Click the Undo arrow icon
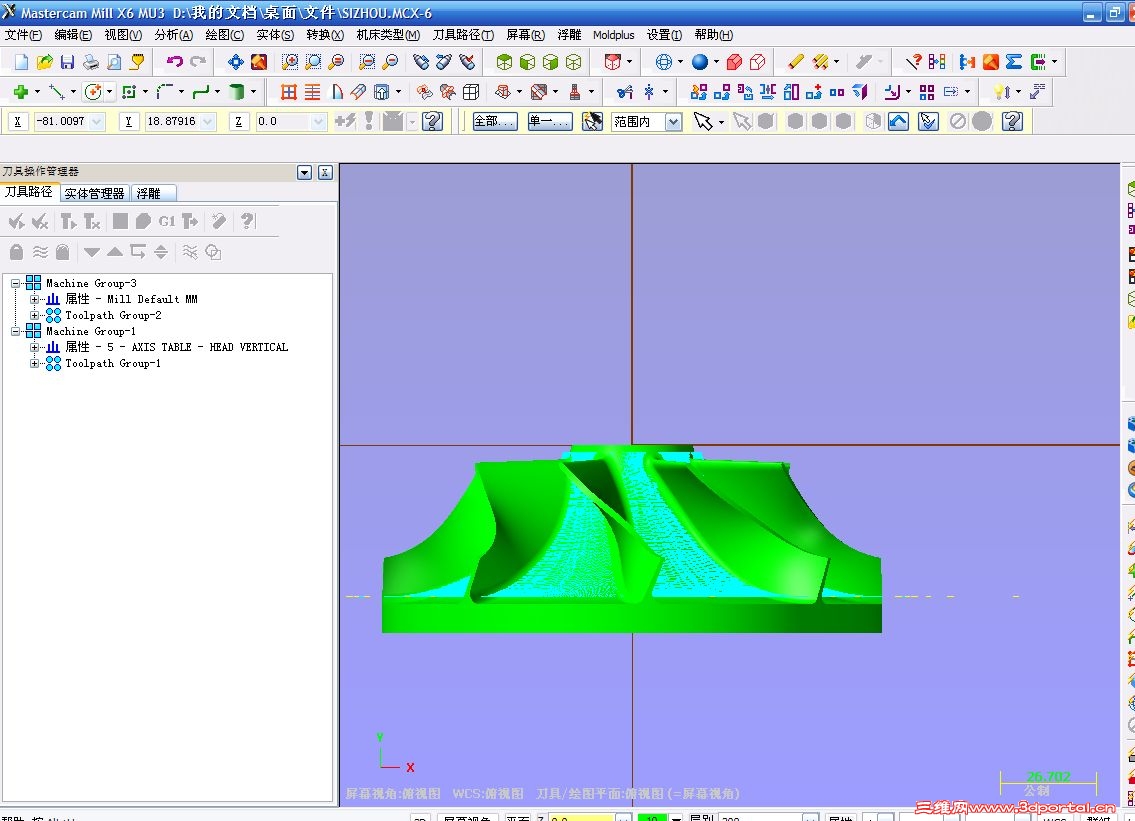1135x821 pixels. 174,62
